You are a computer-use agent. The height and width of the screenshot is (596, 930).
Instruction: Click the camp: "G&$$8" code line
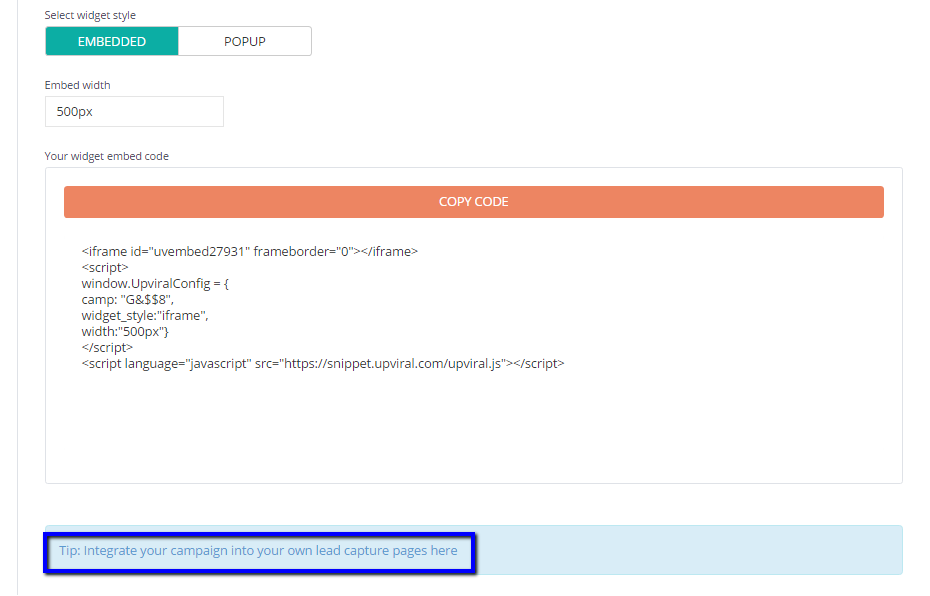click(128, 299)
